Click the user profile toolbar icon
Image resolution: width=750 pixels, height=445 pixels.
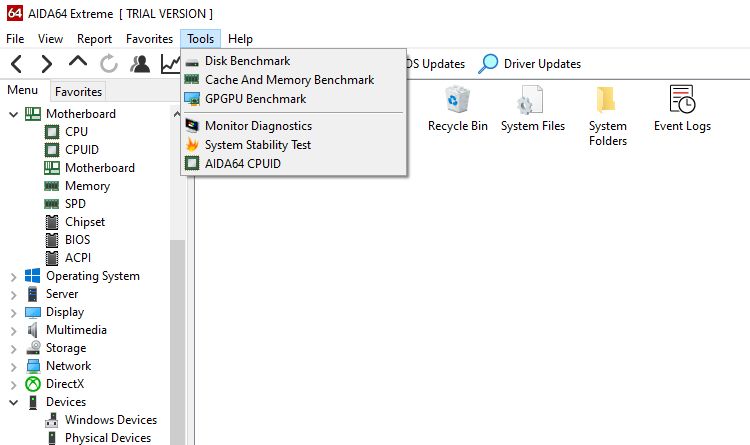[140, 64]
